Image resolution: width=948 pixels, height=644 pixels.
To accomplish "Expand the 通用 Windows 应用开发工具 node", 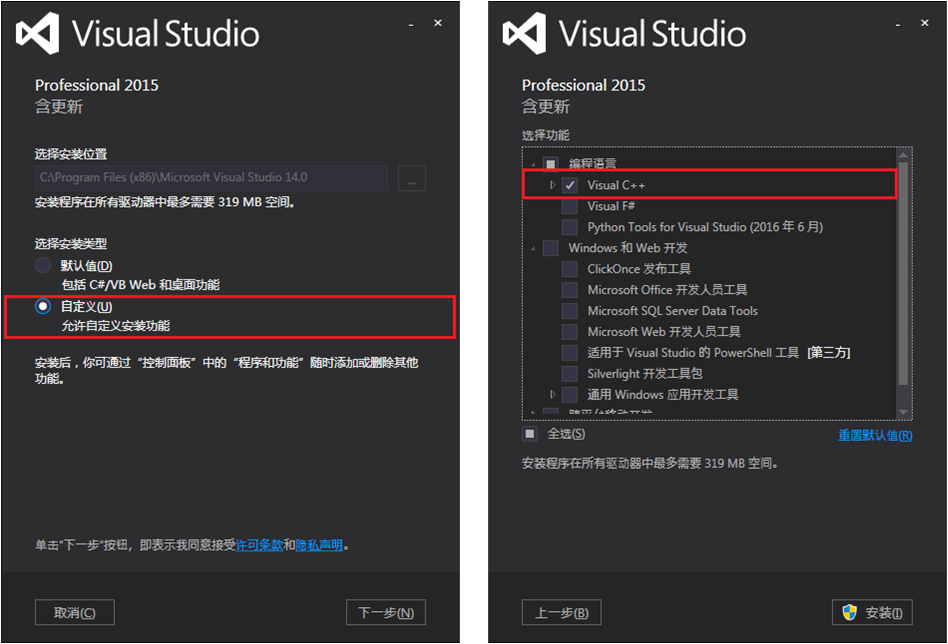I will pyautogui.click(x=552, y=394).
